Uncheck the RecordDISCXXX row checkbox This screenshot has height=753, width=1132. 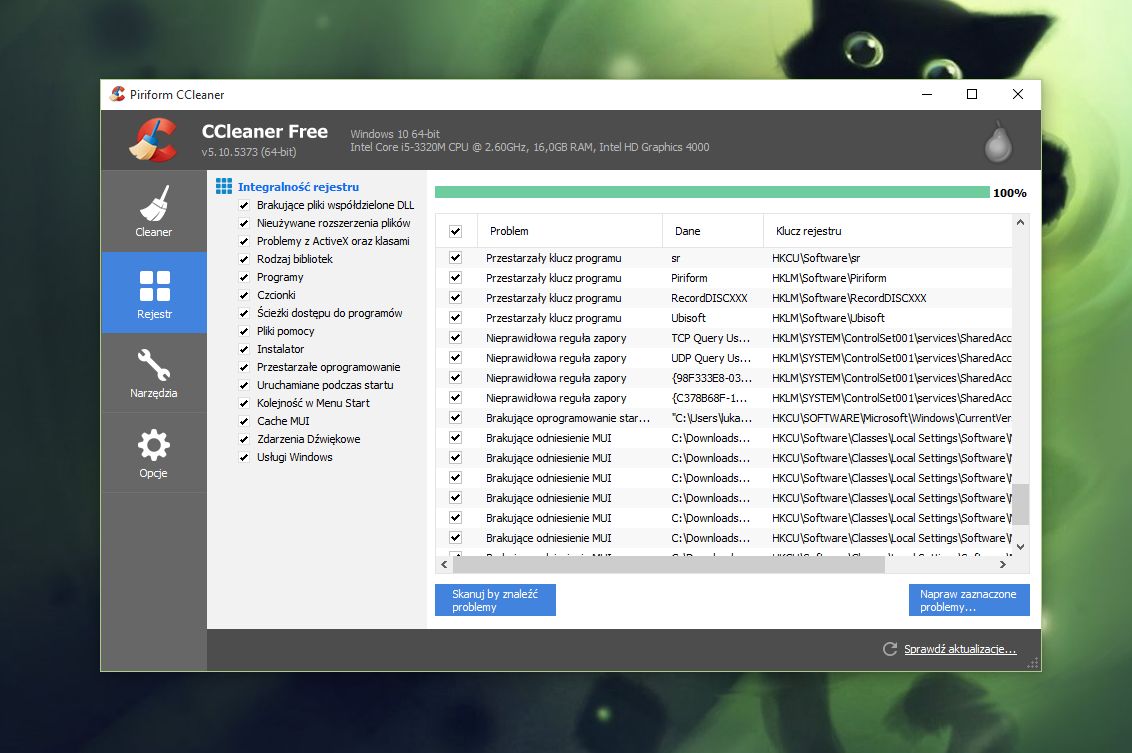[x=456, y=297]
